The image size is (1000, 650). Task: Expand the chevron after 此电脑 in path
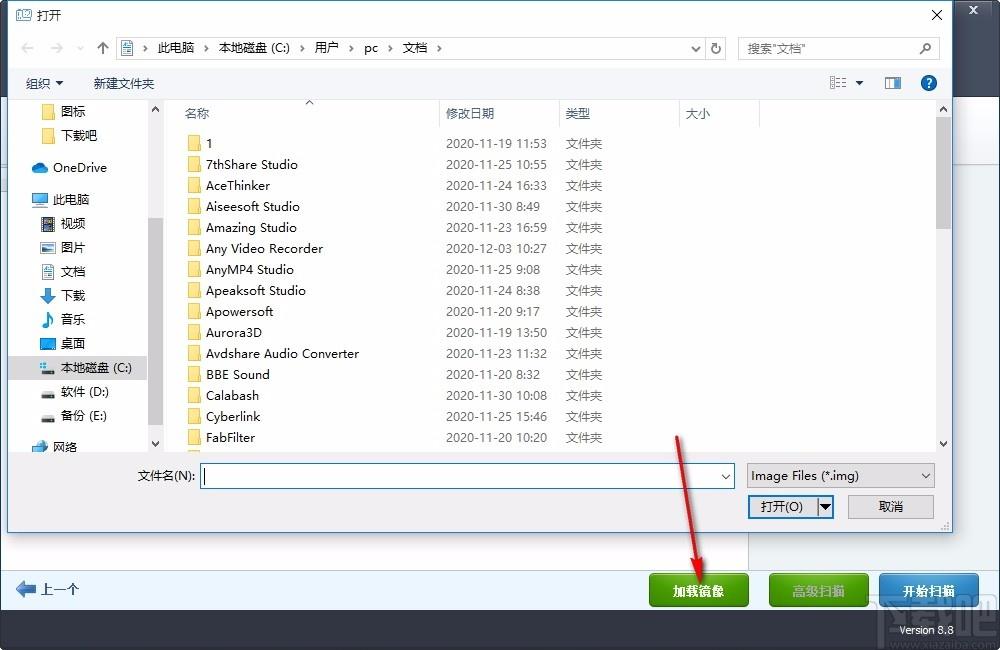(x=206, y=48)
